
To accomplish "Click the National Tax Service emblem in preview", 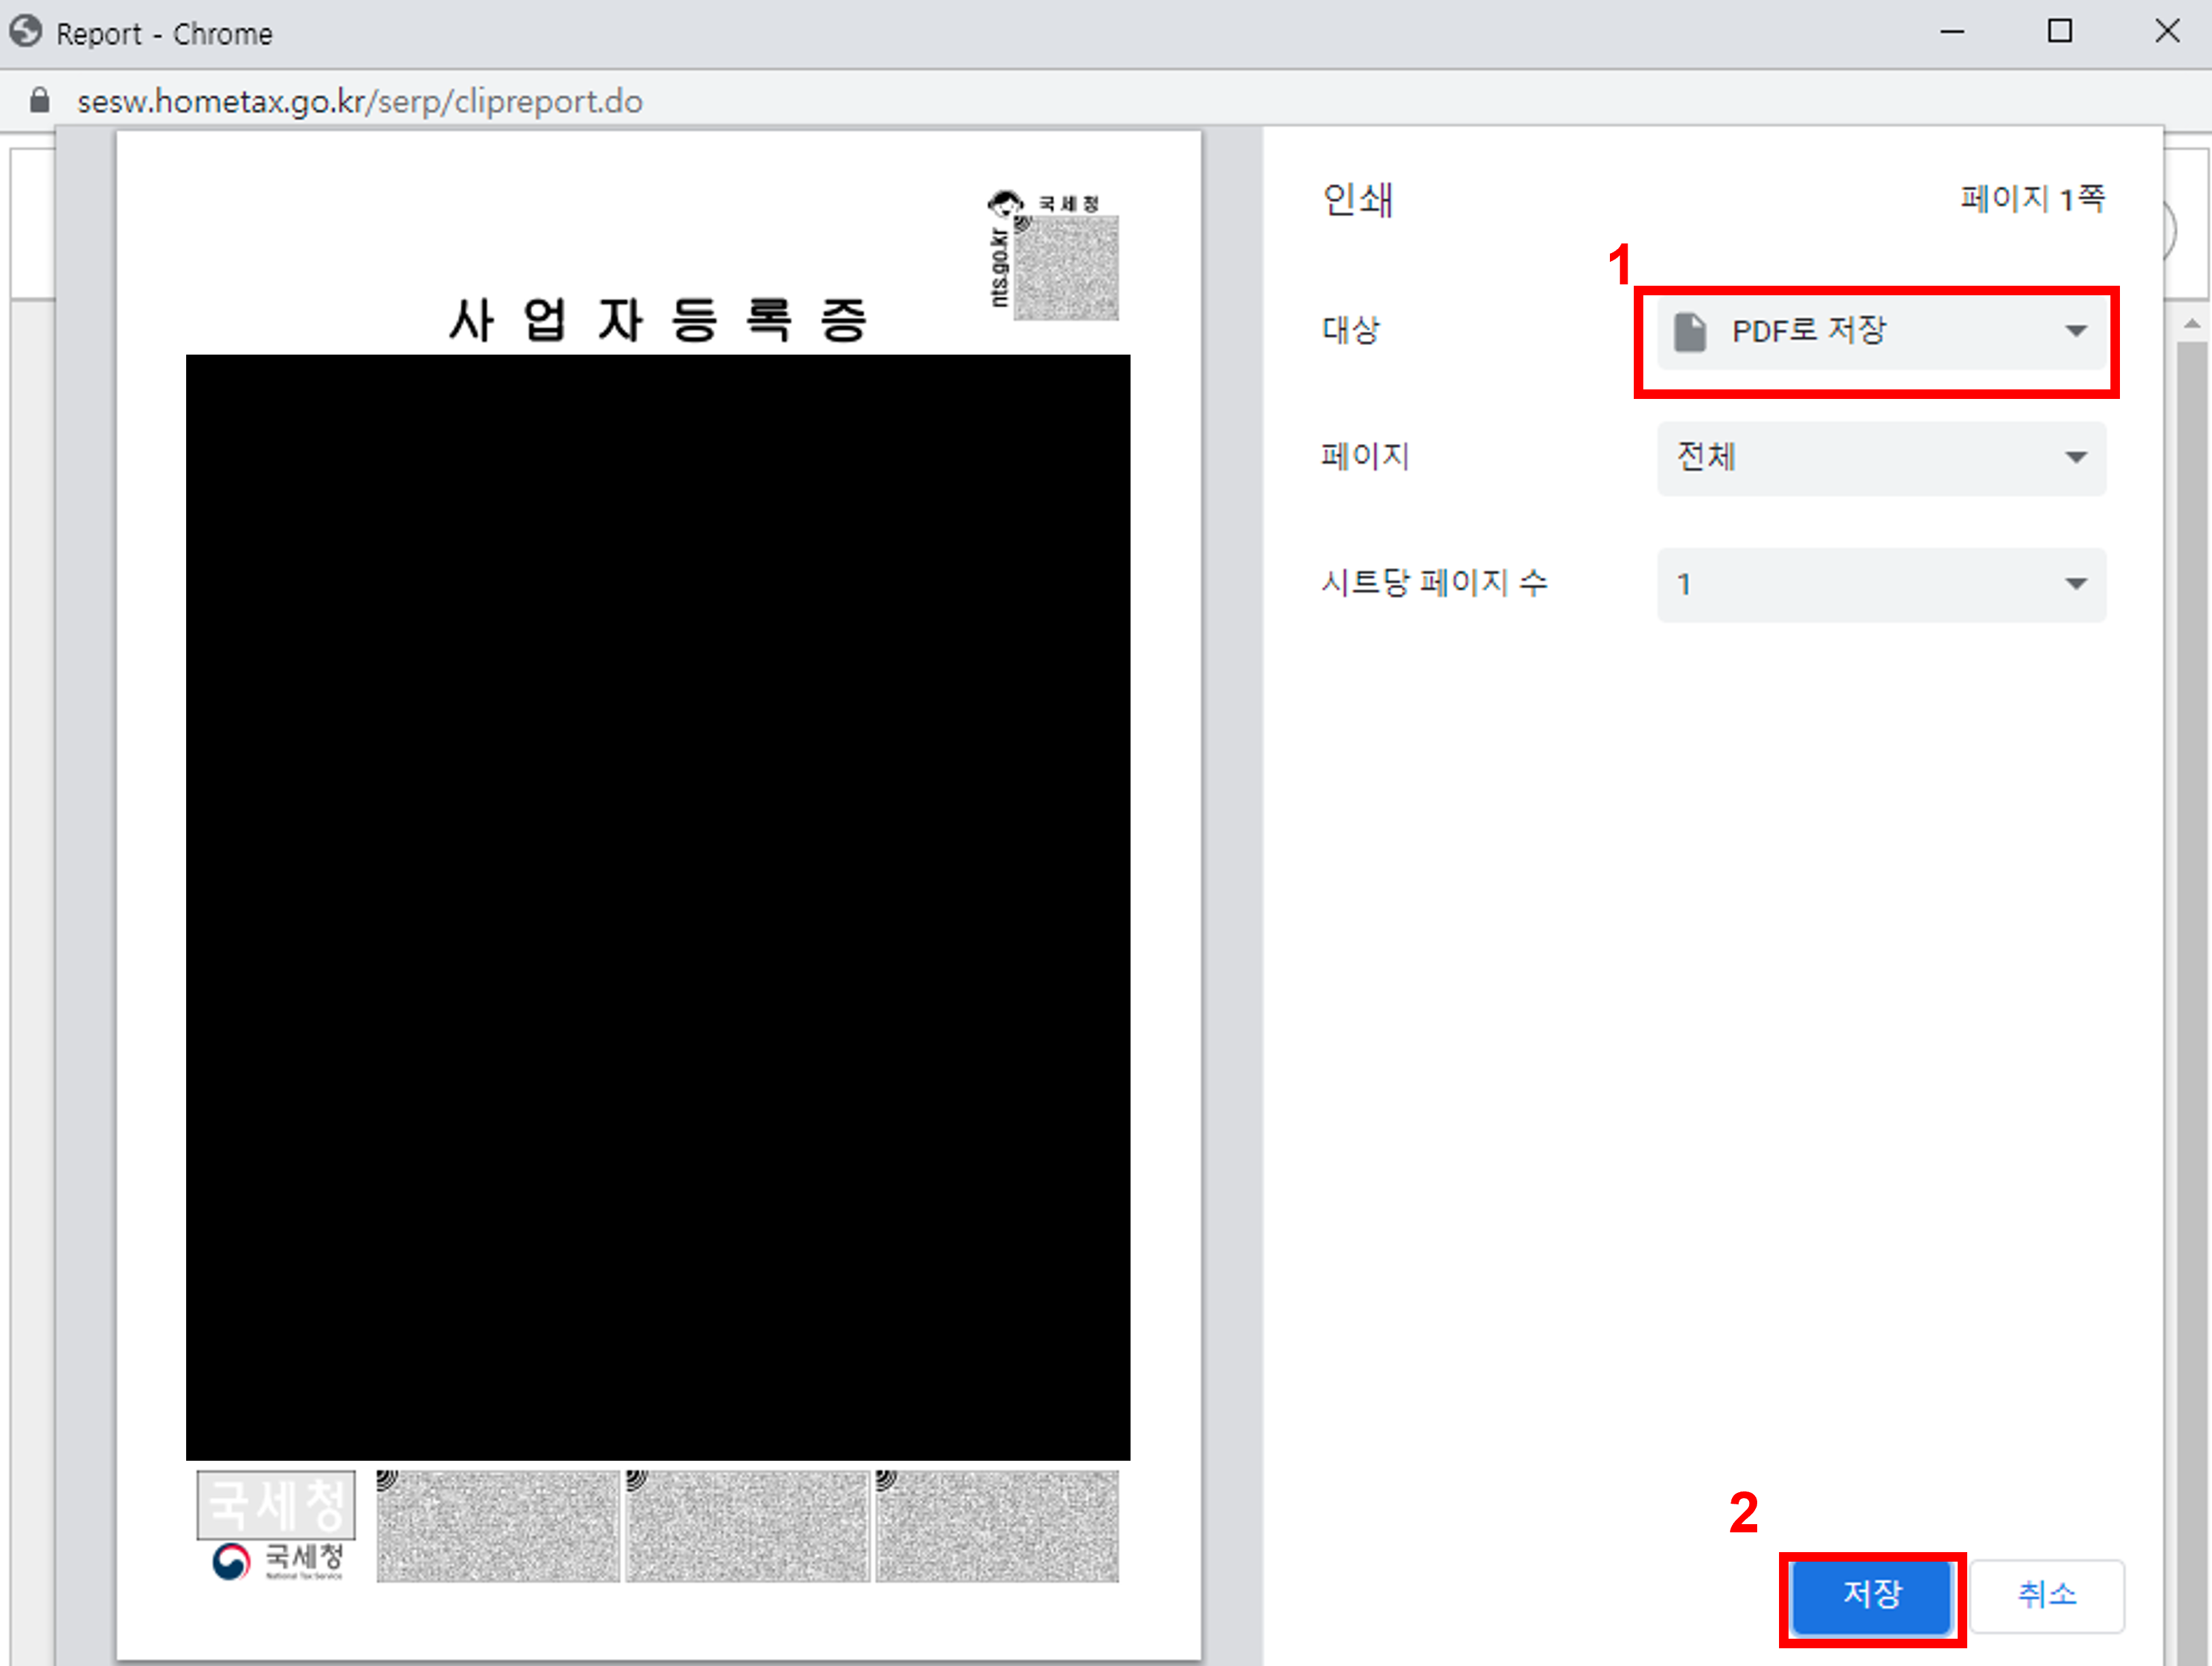I will (x=233, y=1560).
